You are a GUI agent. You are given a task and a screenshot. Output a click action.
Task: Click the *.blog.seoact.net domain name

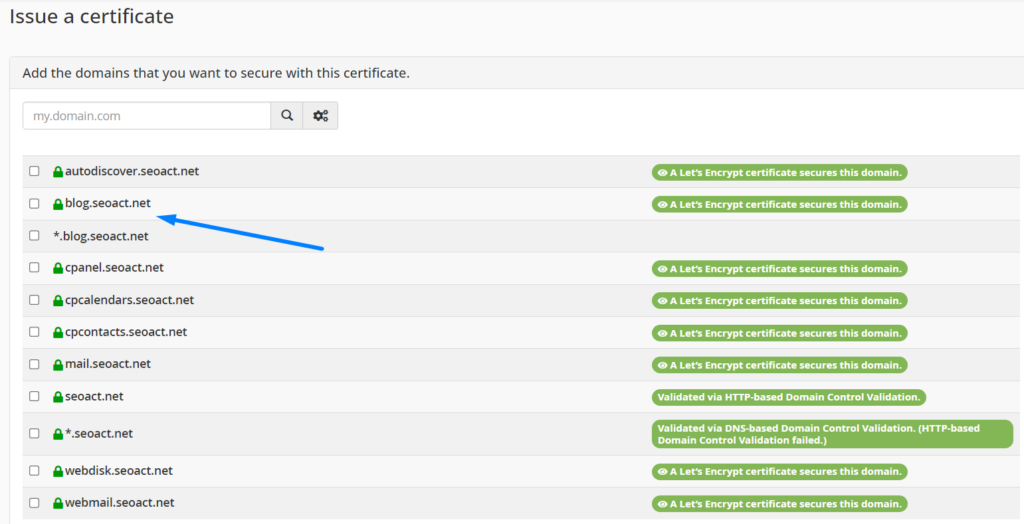[101, 236]
